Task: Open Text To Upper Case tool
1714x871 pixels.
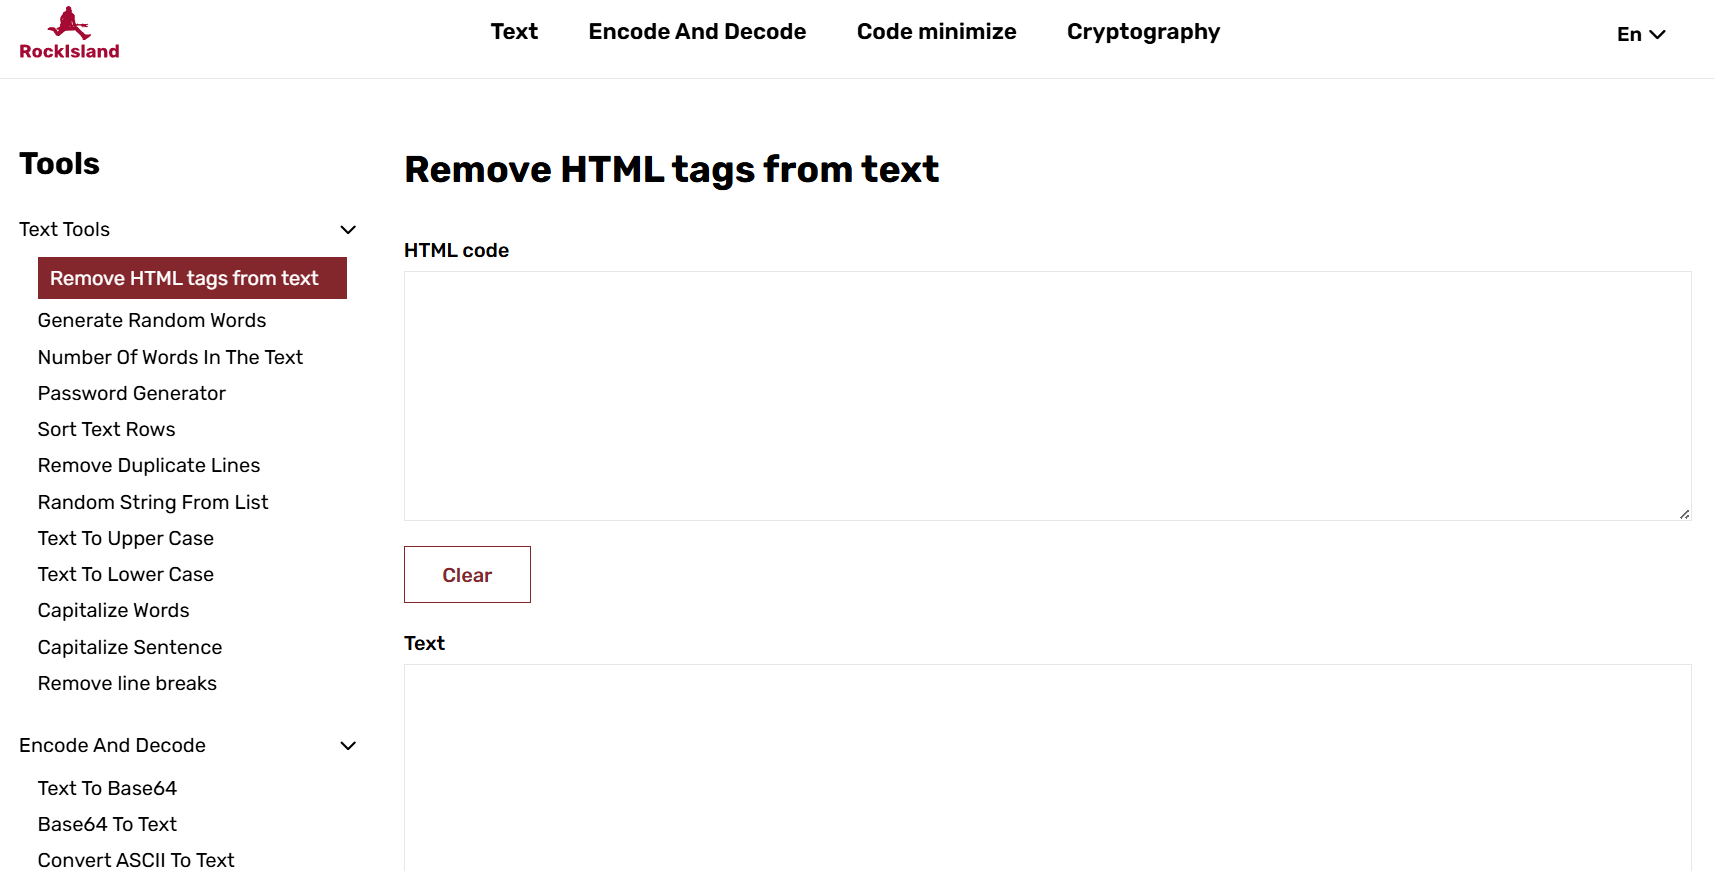Action: [x=126, y=538]
